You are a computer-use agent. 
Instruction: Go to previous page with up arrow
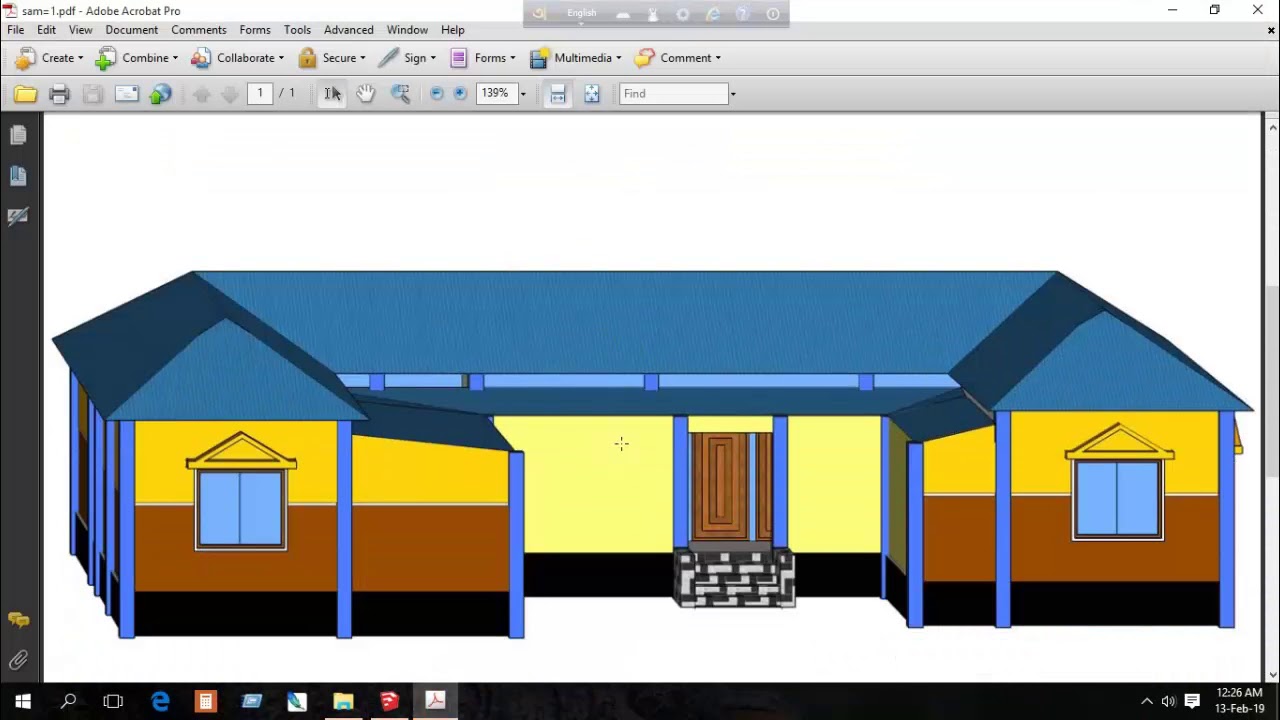click(201, 94)
